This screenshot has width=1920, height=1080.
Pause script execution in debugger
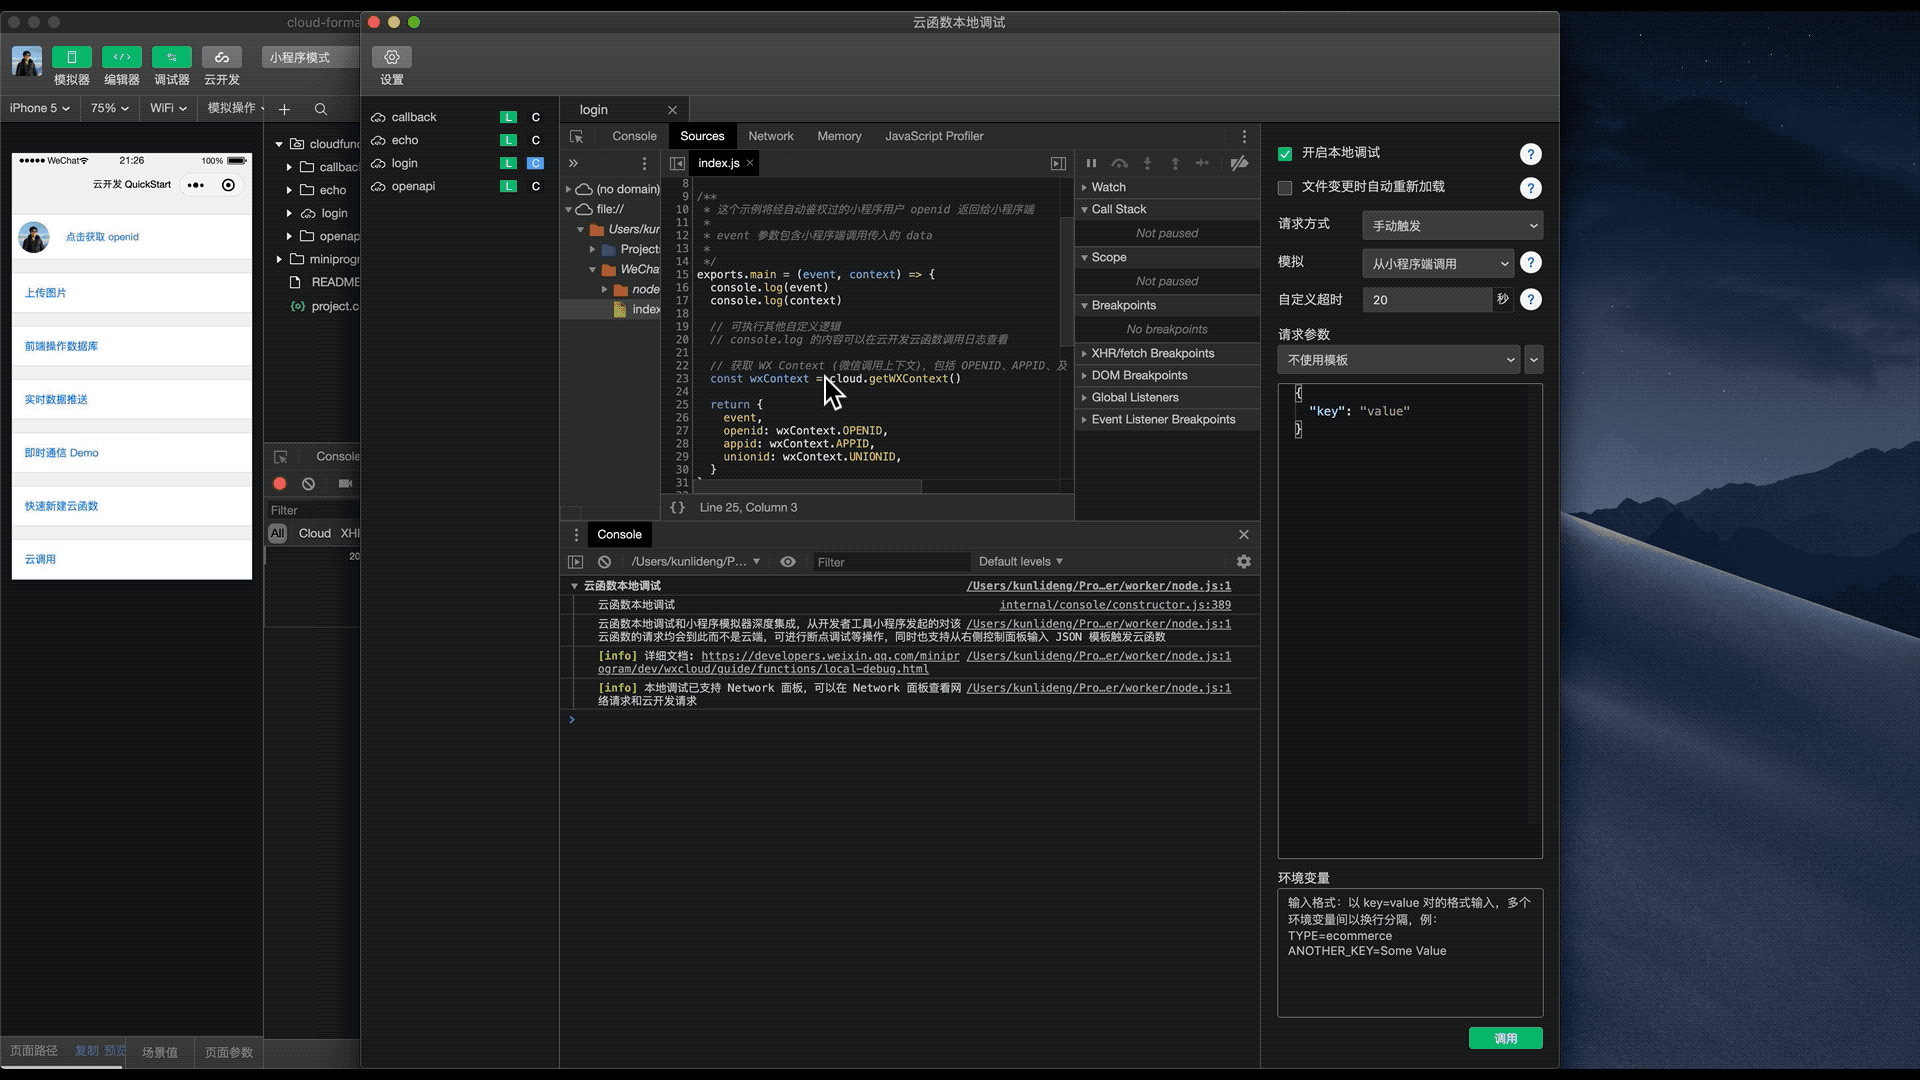point(1091,163)
